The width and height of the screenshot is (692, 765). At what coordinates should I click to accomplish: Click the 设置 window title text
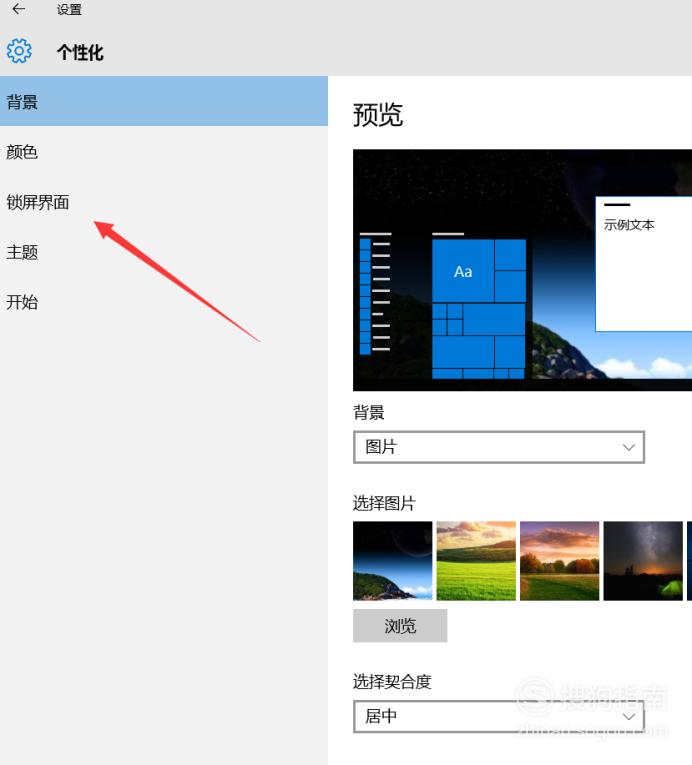click(x=69, y=9)
